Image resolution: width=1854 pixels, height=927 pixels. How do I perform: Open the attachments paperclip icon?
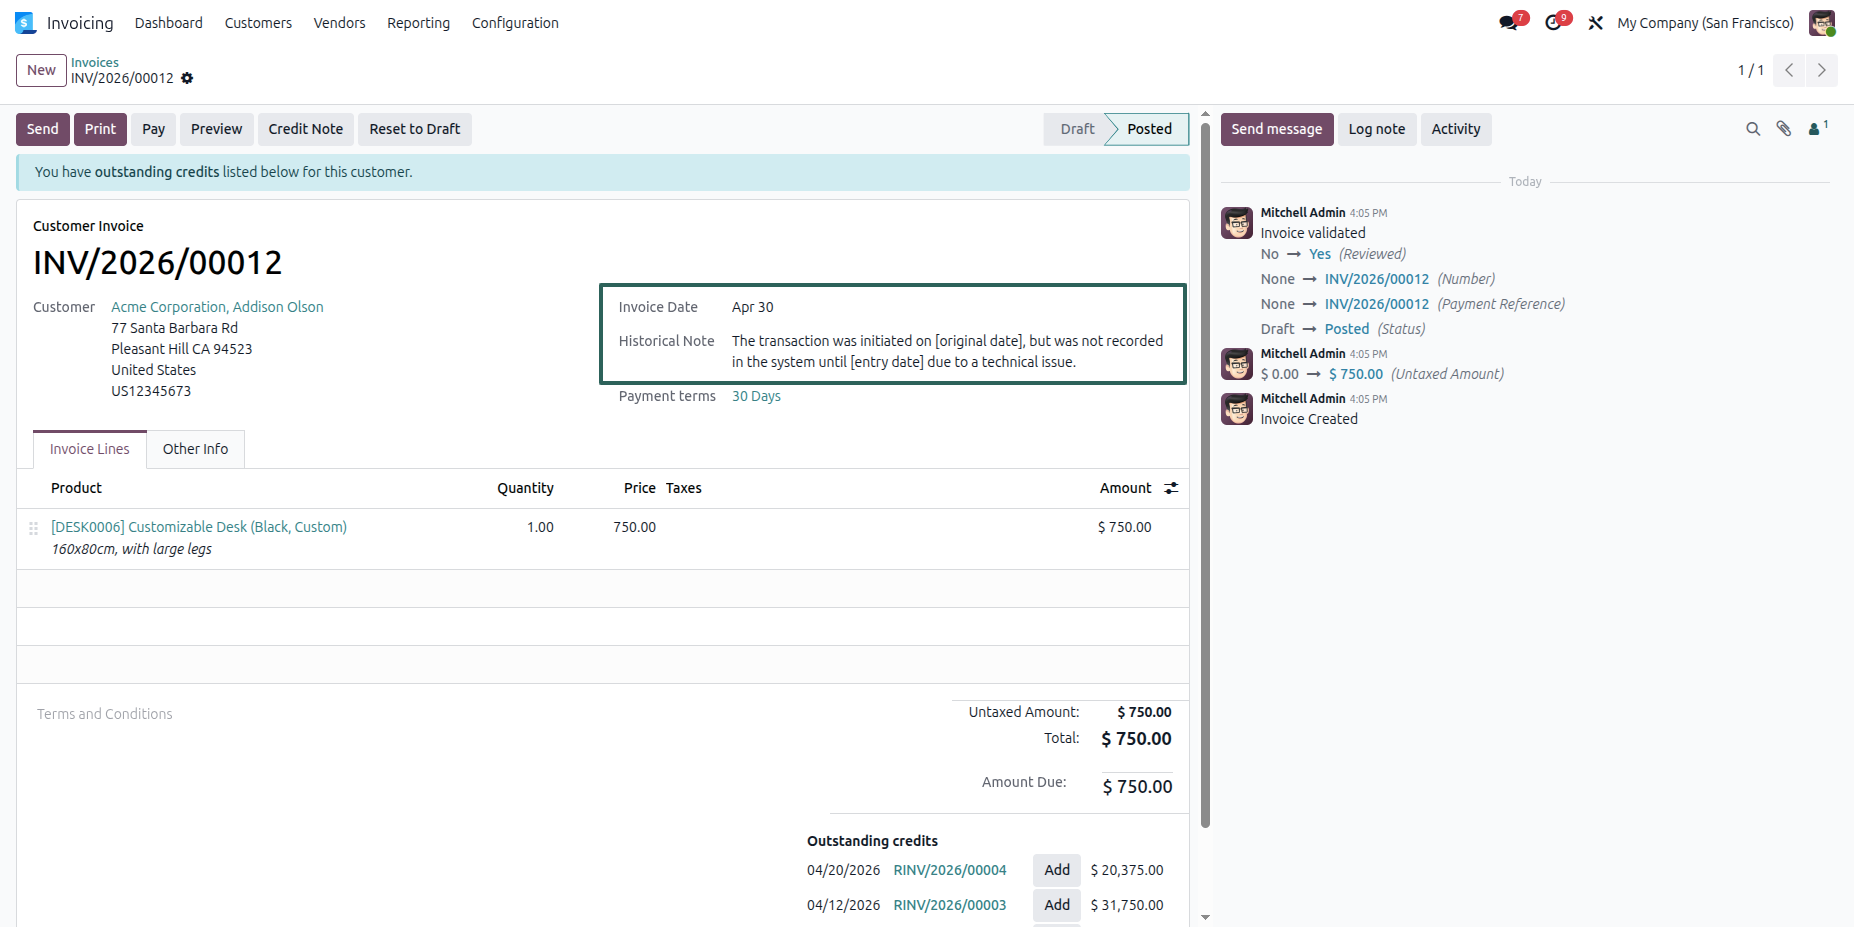pos(1784,129)
